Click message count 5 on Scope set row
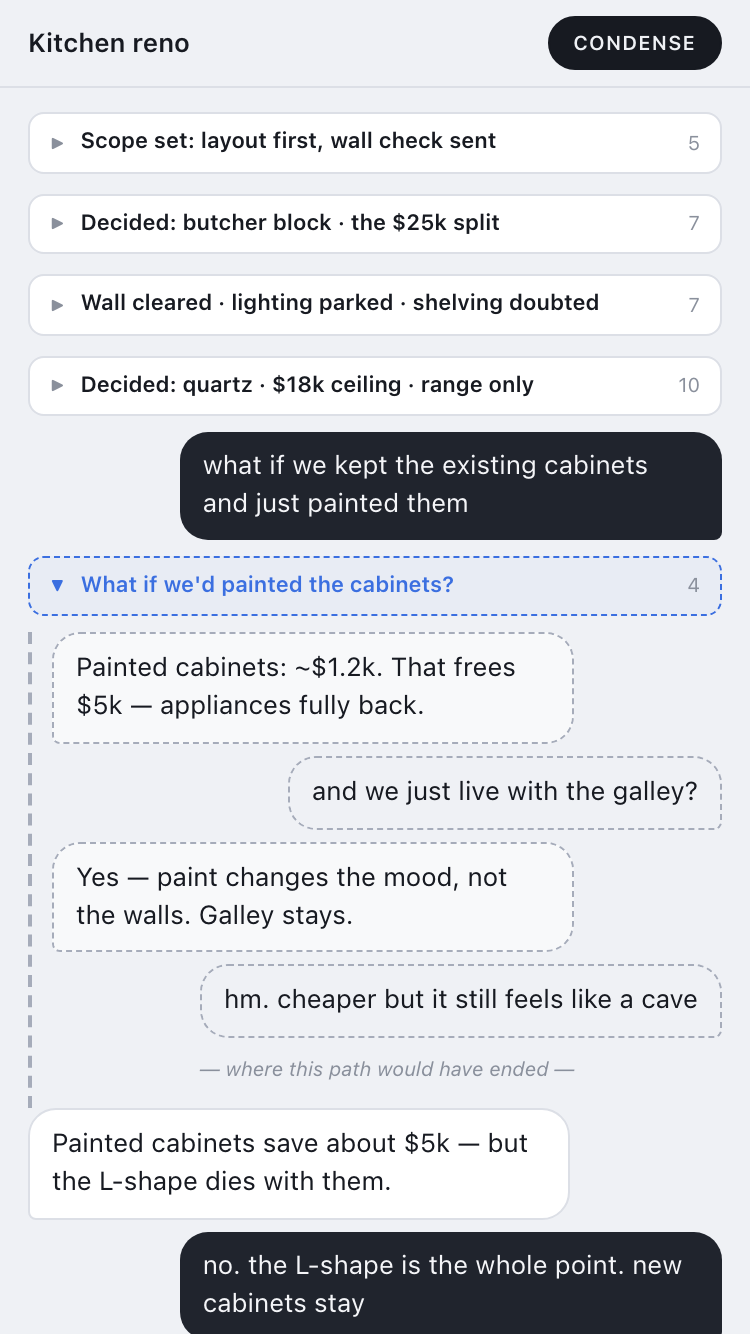Image resolution: width=750 pixels, height=1334 pixels. 694,143
